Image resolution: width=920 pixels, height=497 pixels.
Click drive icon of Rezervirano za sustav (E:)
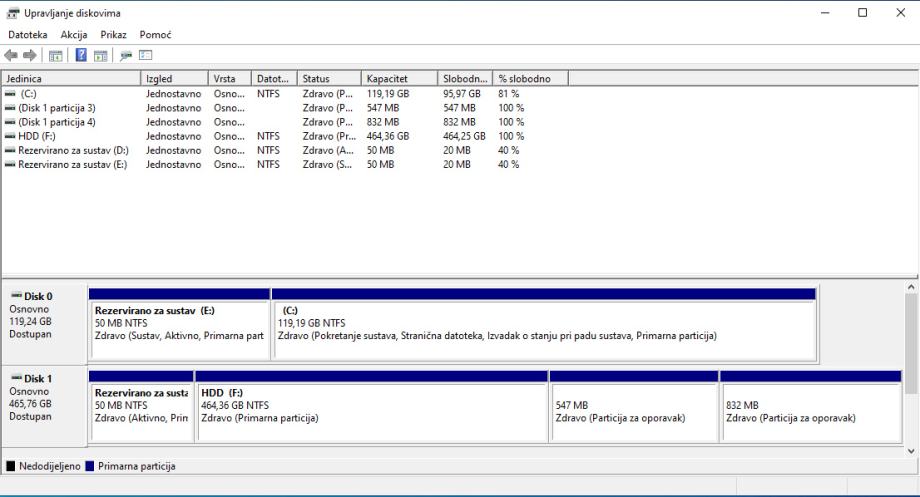(10, 164)
